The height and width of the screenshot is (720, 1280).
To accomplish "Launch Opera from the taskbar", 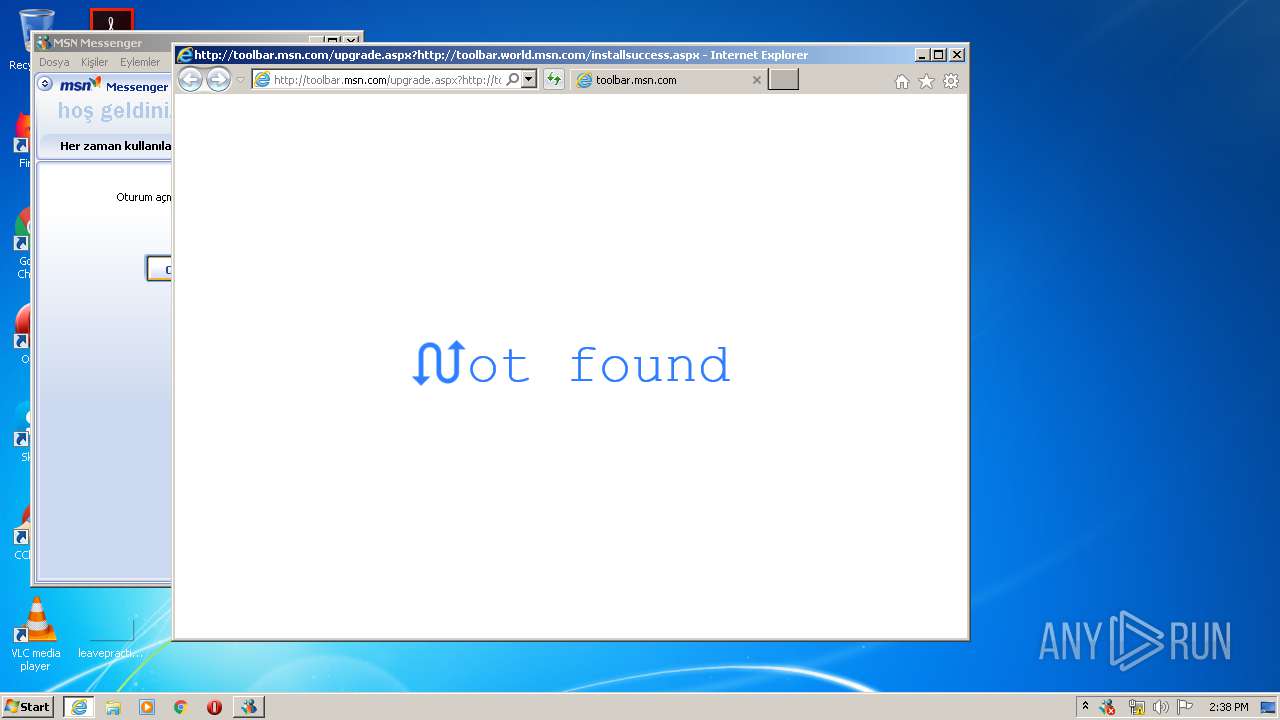I will click(214, 707).
